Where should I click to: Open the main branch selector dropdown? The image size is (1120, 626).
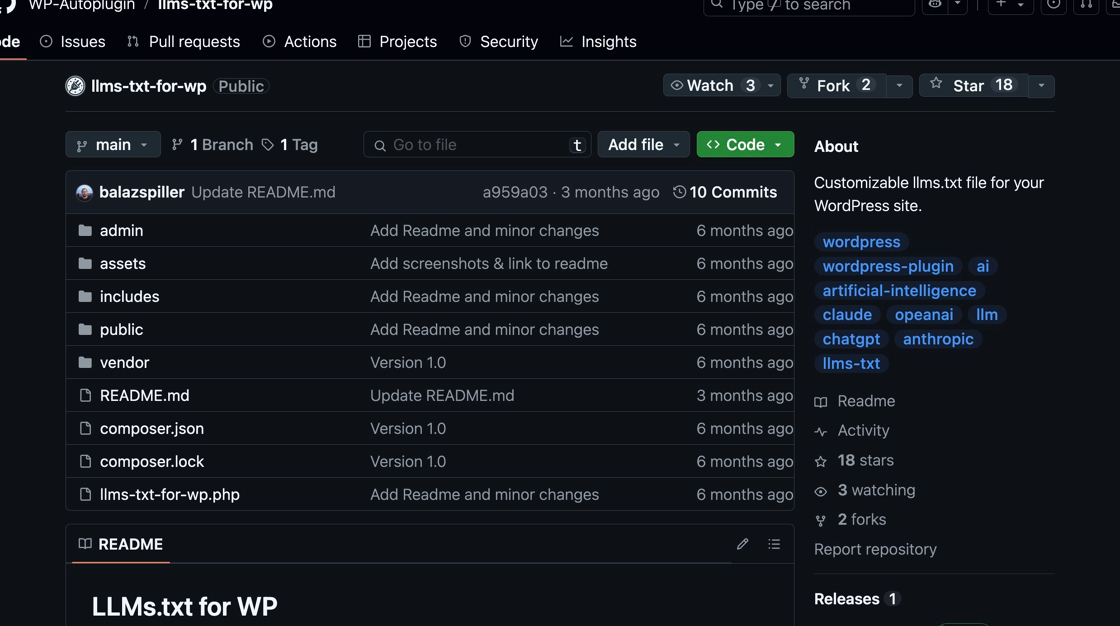(x=113, y=145)
